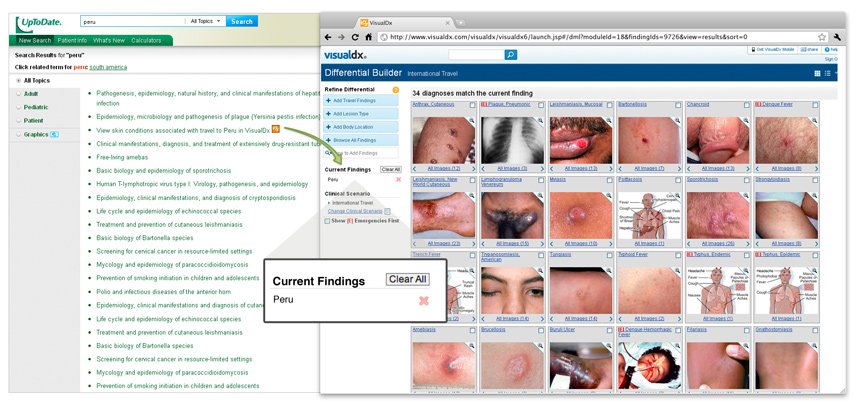The image size is (860, 420).
Task: Check the Anthrax, Cutaneous diagnosis box
Action: [472, 104]
